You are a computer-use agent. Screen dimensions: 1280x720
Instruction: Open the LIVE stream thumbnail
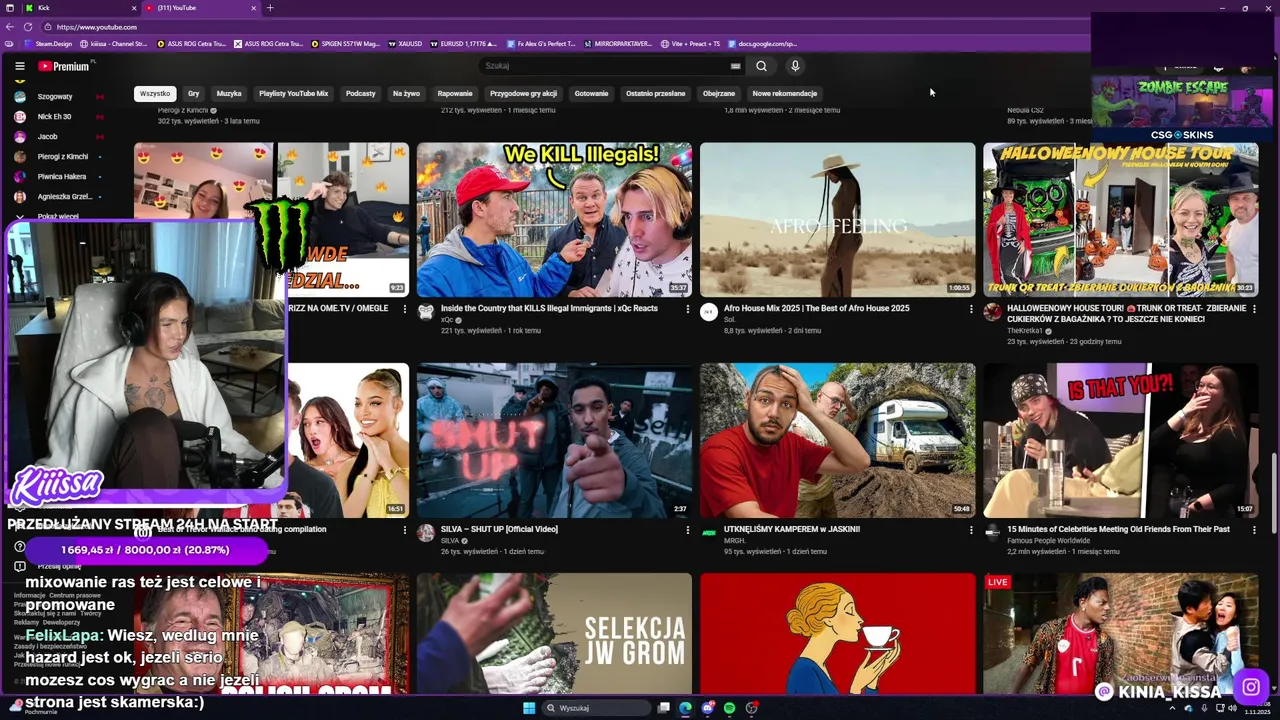(1120, 633)
